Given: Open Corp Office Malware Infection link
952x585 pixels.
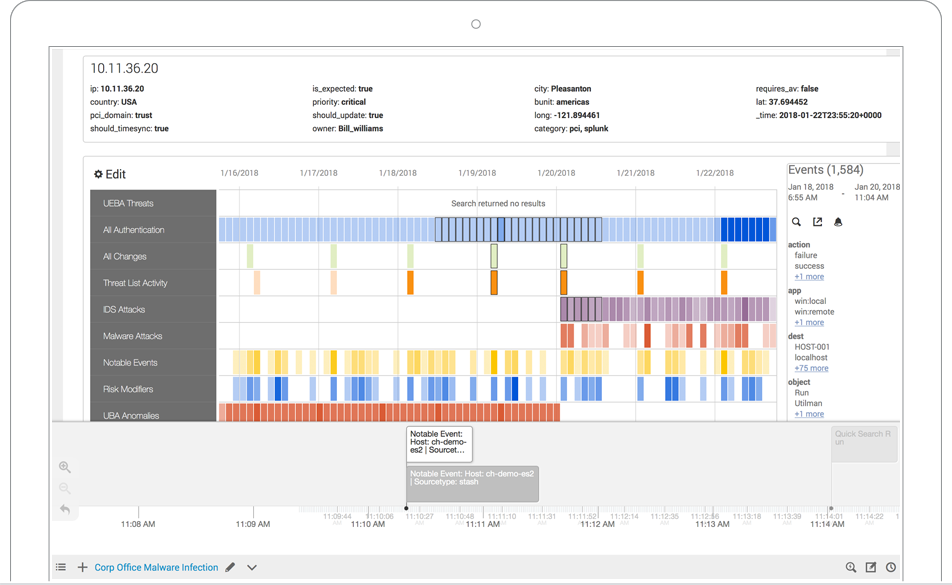Looking at the screenshot, I should coord(156,567).
